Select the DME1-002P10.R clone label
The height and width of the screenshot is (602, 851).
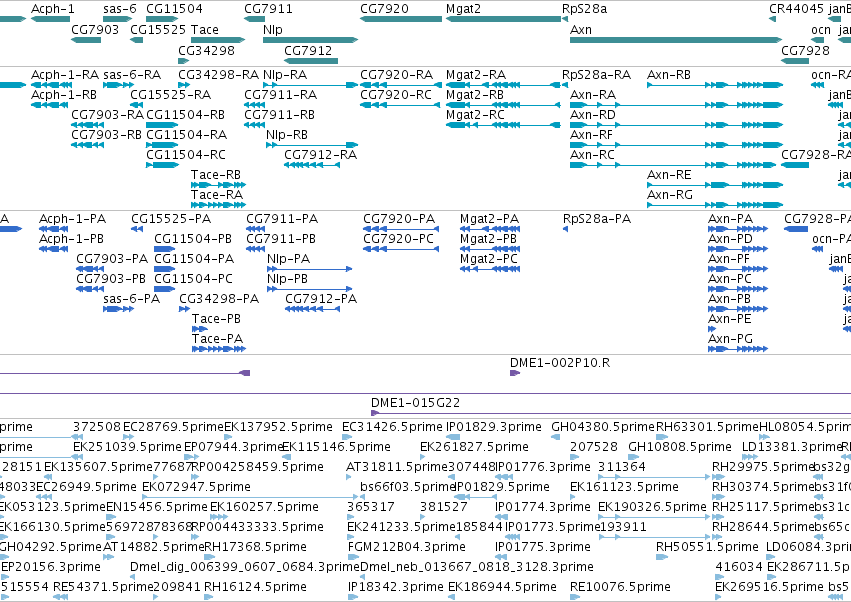click(x=560, y=363)
